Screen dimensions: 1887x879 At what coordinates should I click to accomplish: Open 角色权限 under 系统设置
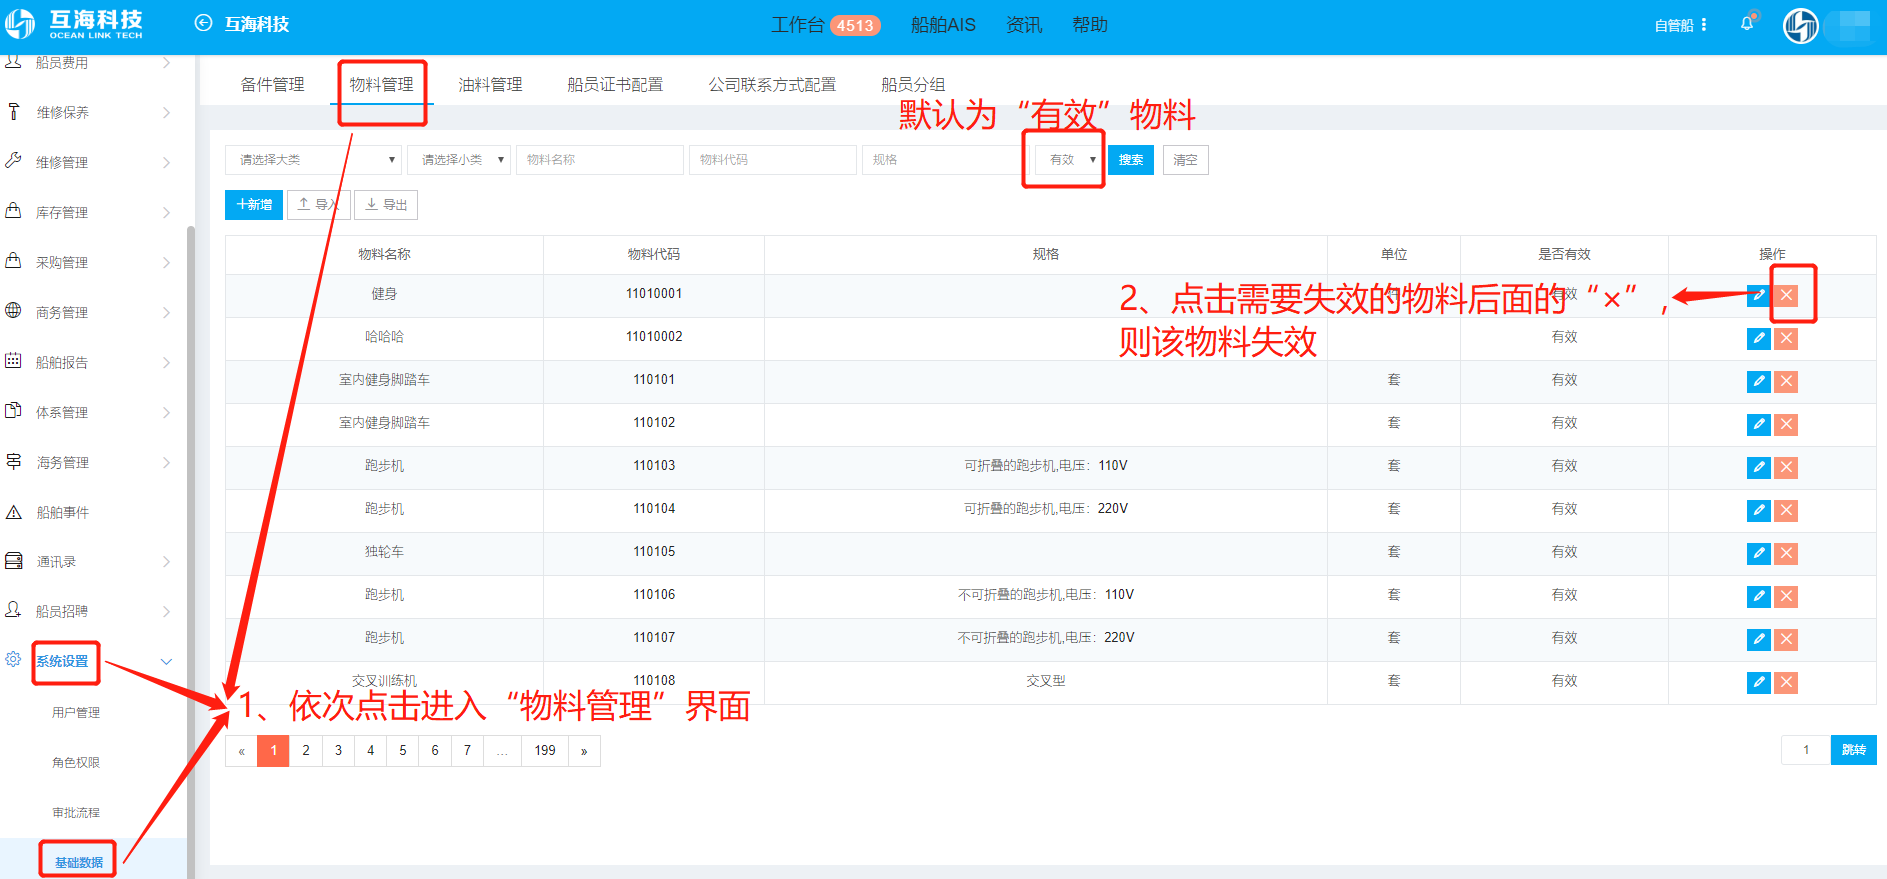[x=76, y=763]
